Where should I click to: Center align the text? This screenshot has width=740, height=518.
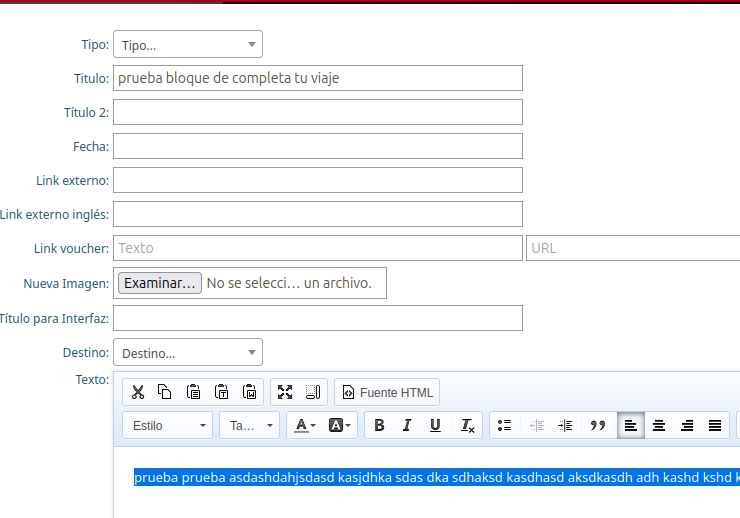click(x=659, y=426)
